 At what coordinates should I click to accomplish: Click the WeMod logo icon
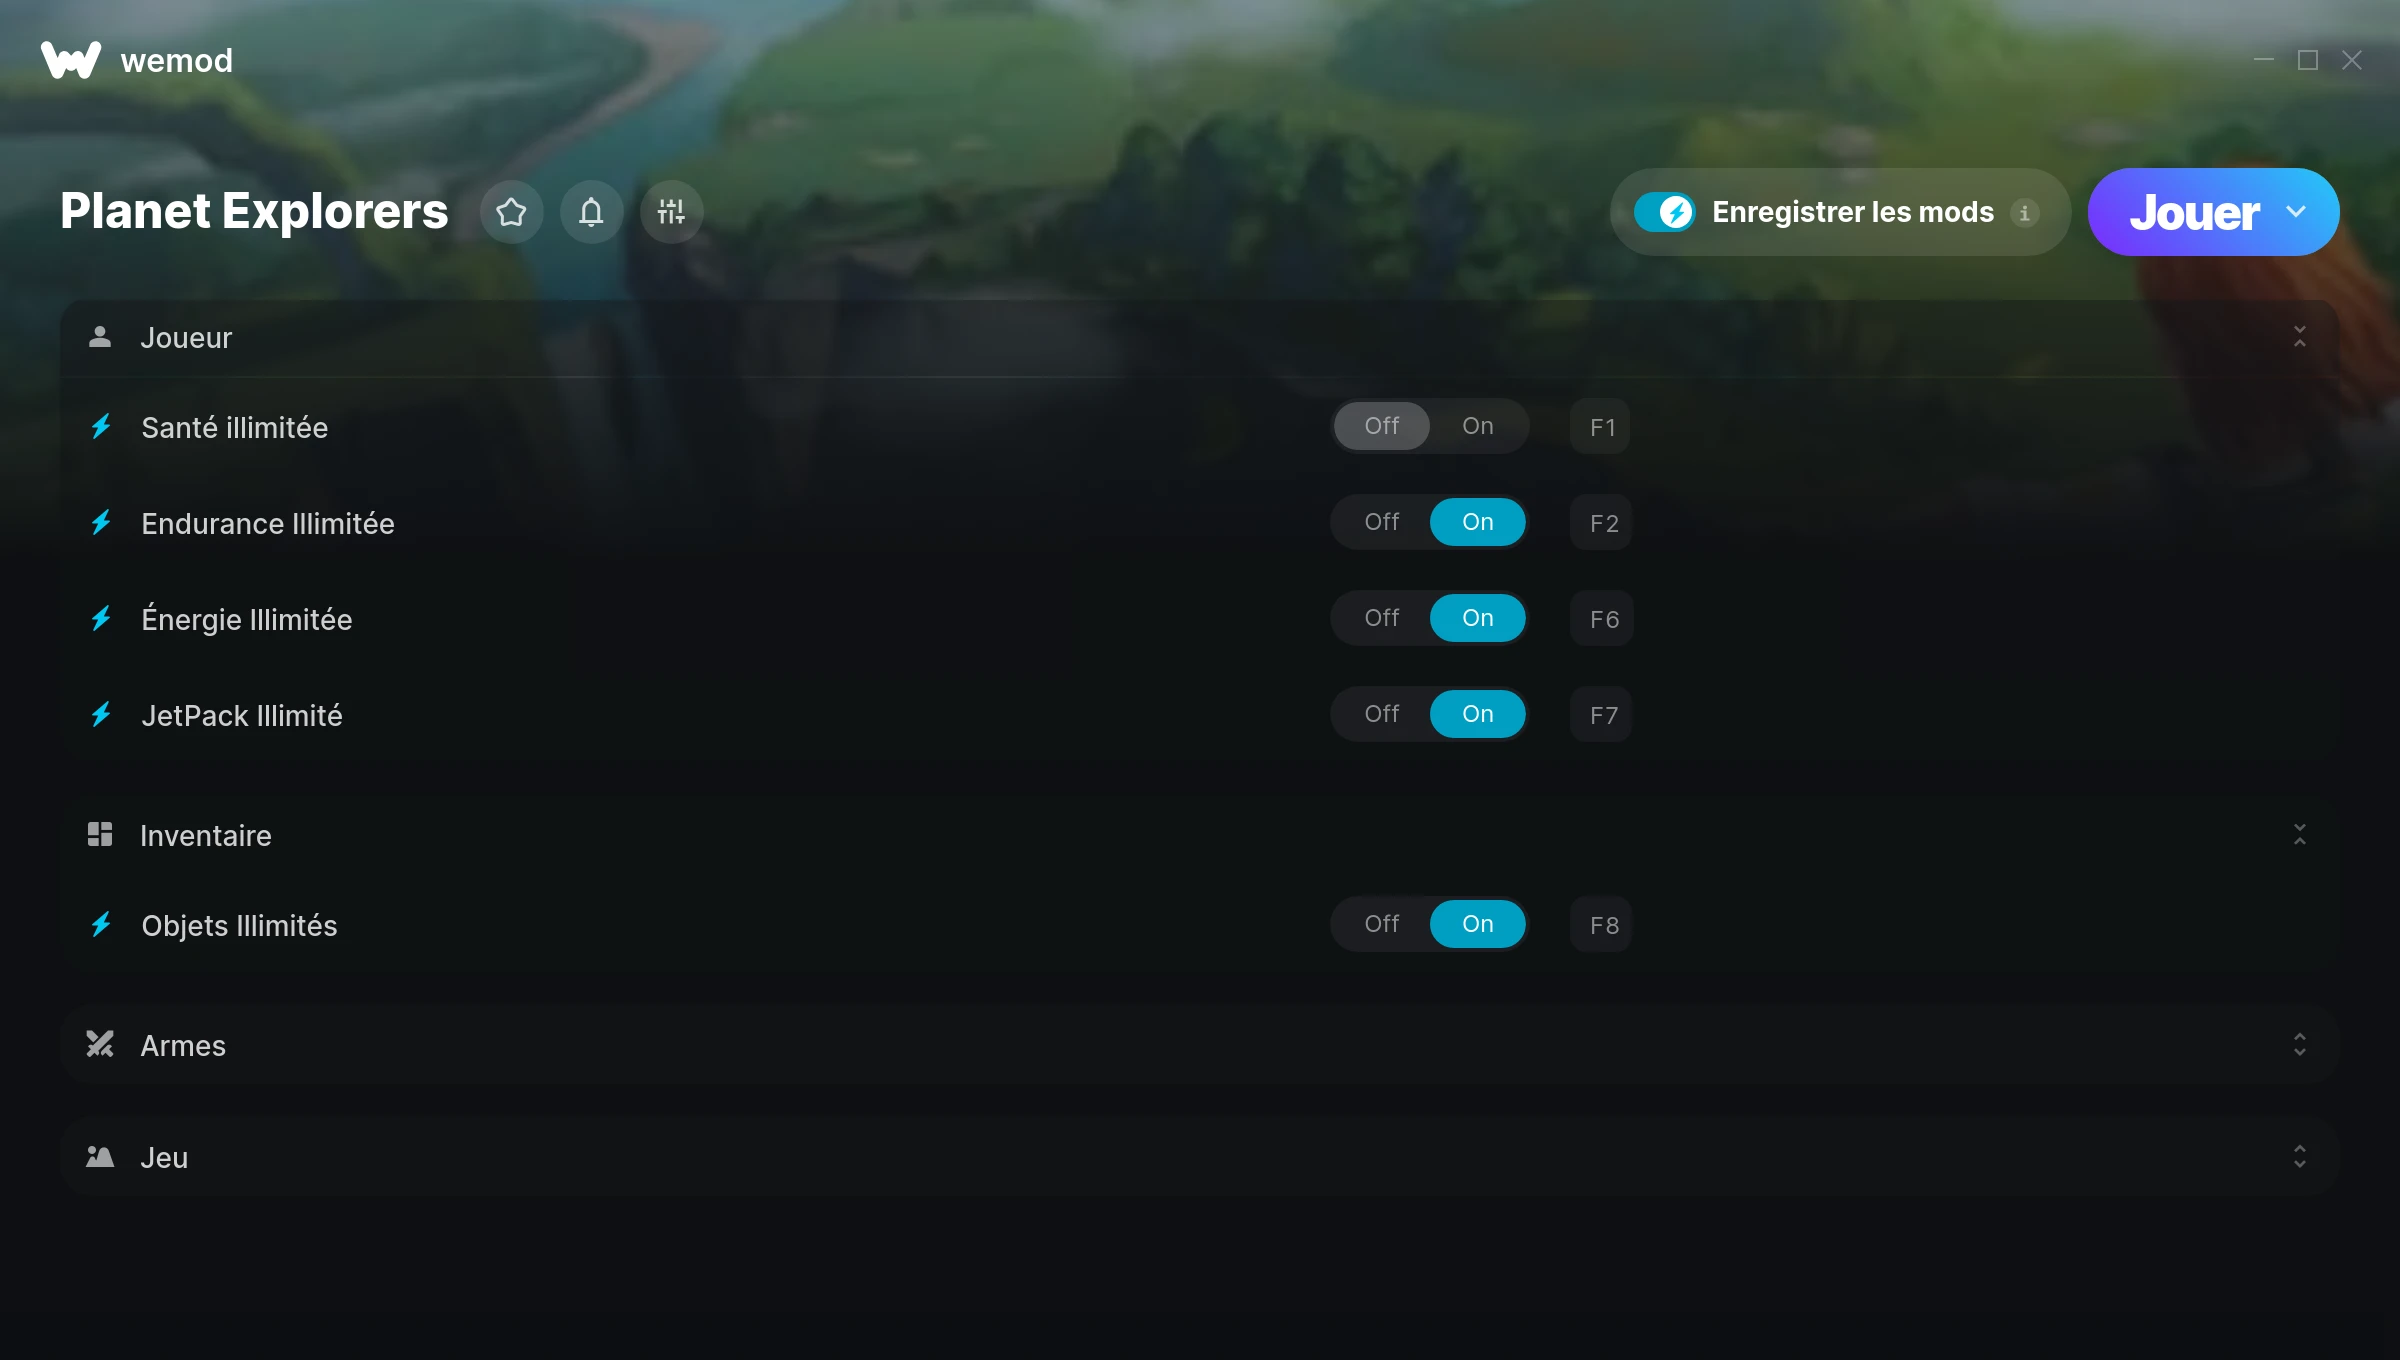coord(71,60)
